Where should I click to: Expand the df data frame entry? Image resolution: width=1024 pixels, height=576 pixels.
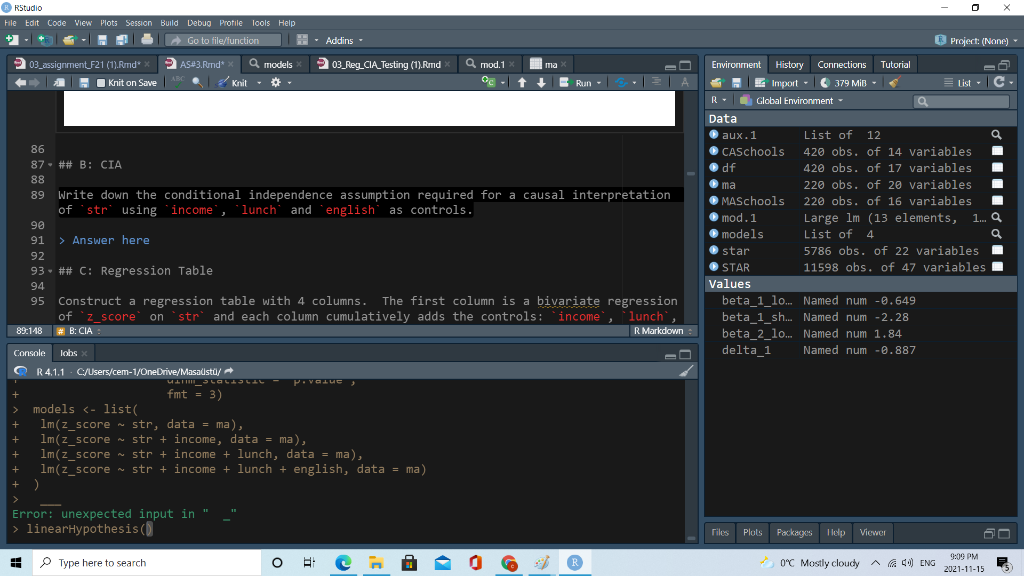pyautogui.click(x=714, y=168)
